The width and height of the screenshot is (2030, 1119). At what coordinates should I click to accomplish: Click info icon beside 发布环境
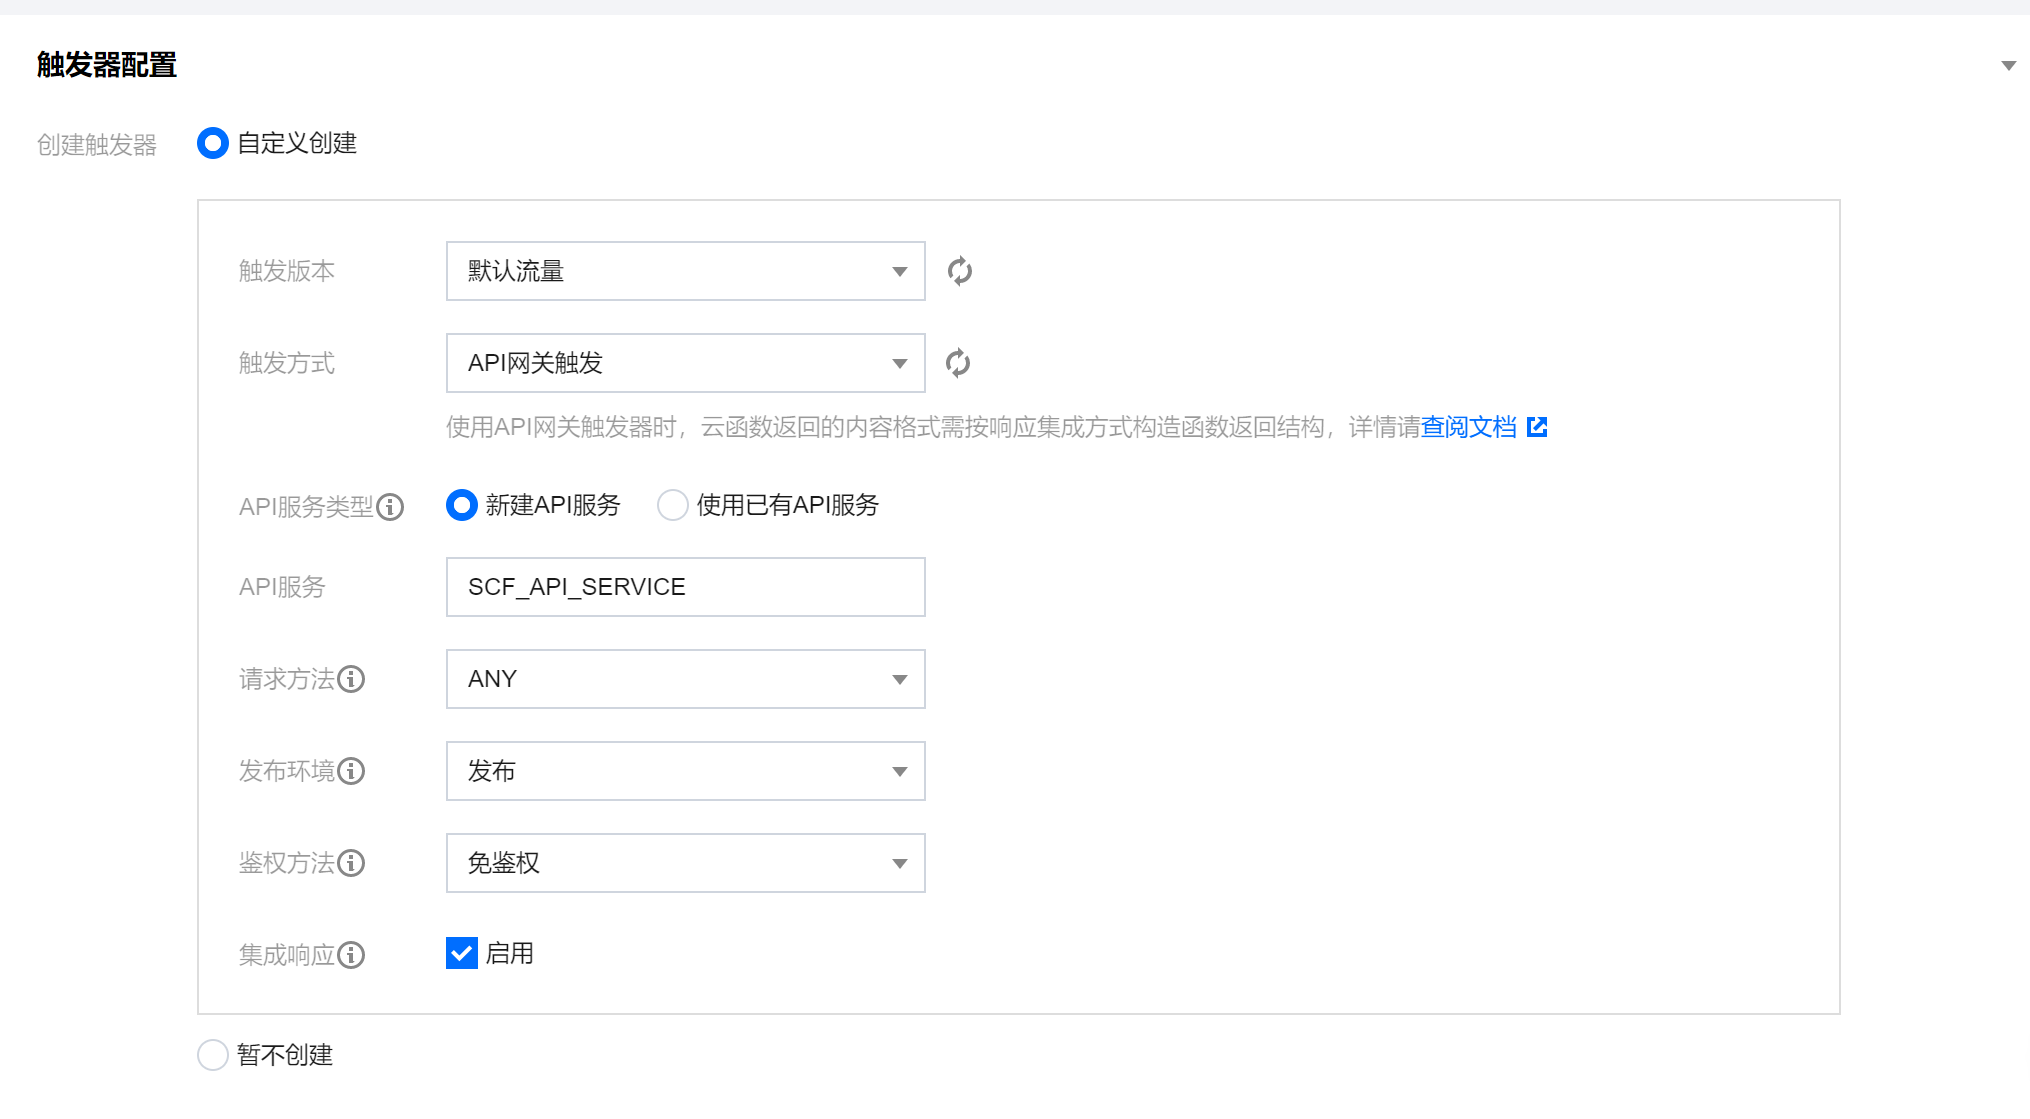[351, 771]
